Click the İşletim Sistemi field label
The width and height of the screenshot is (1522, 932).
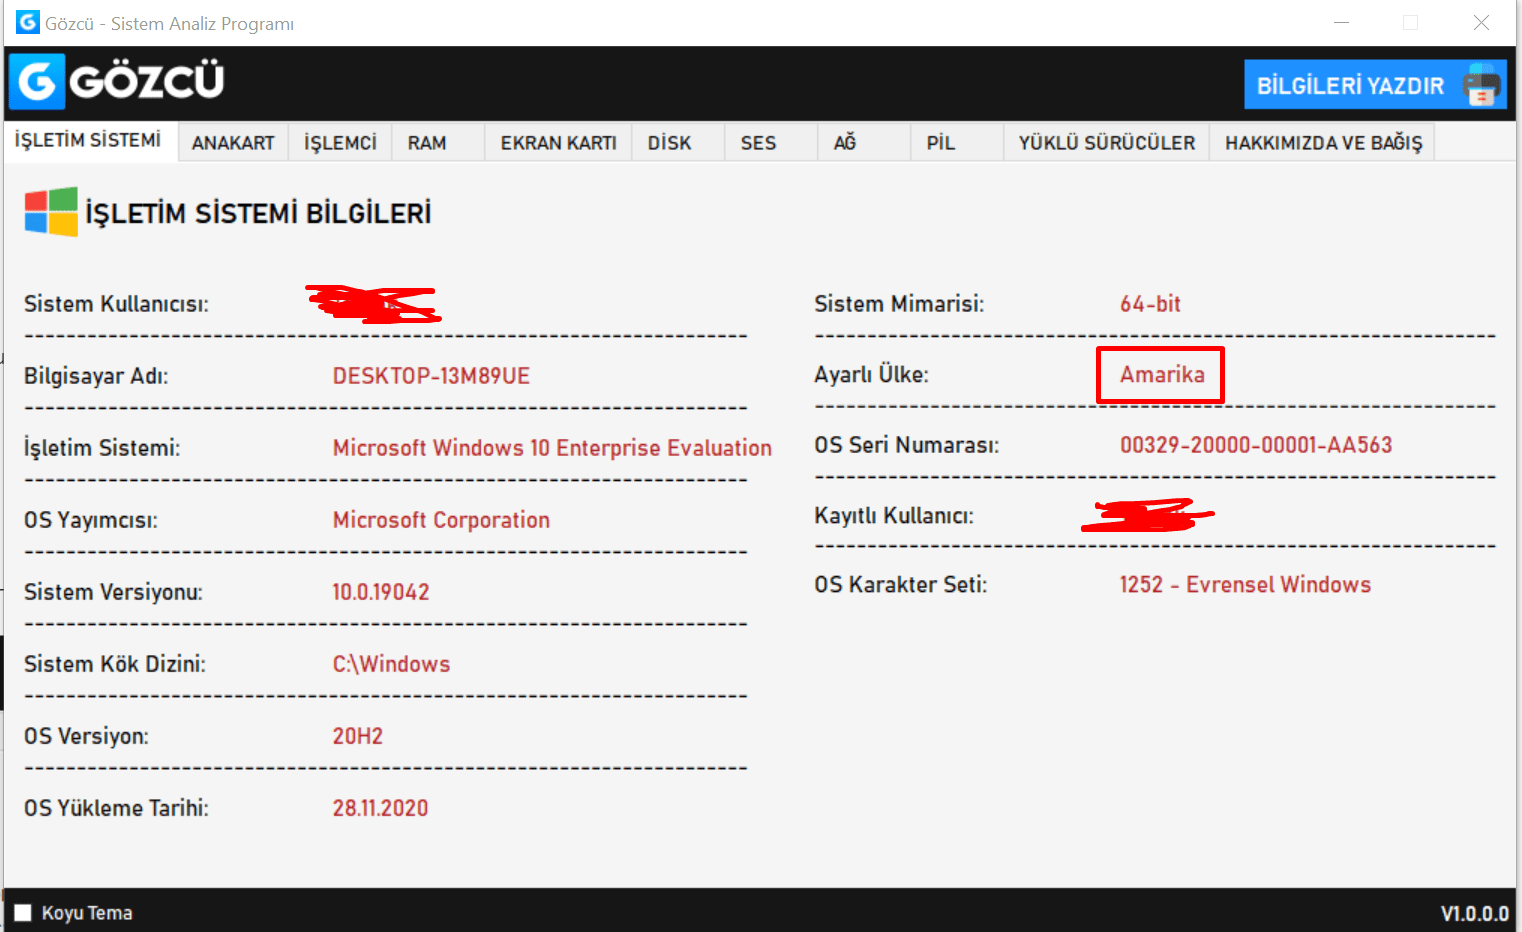(x=102, y=448)
